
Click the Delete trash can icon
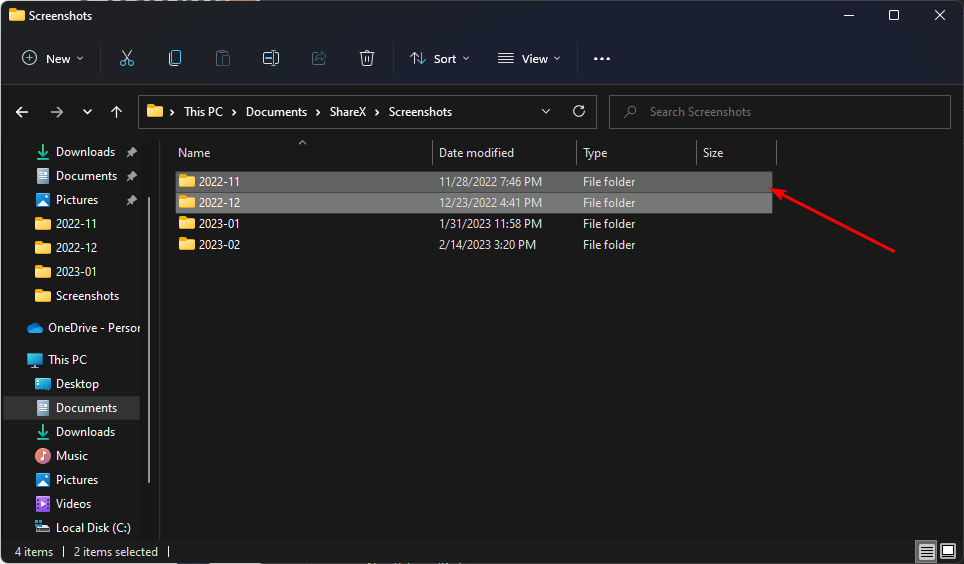click(x=367, y=58)
